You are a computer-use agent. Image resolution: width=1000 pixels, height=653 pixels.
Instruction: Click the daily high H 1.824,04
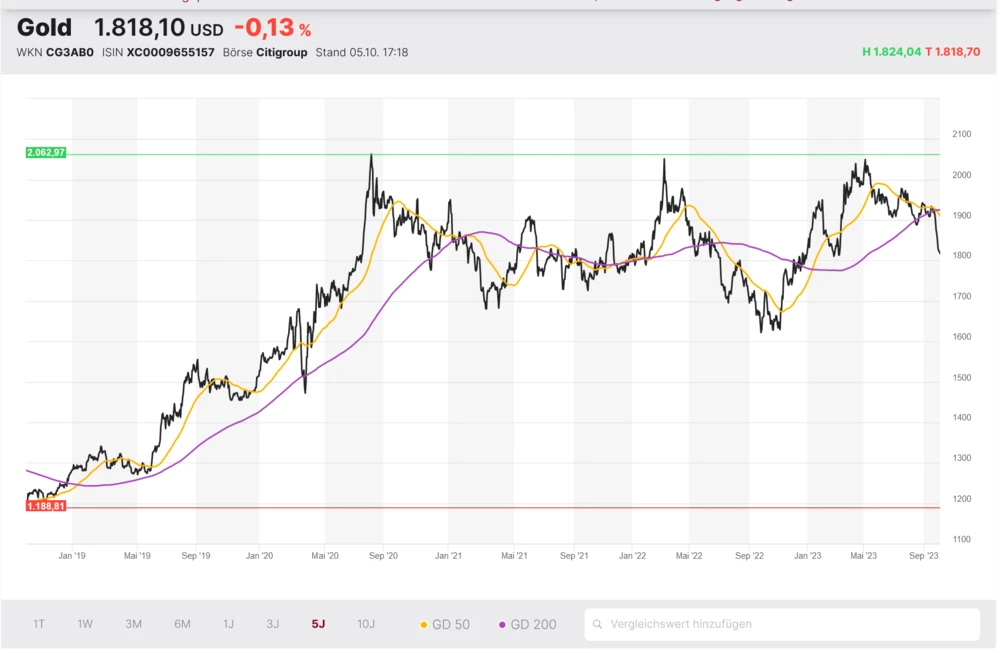point(891,51)
